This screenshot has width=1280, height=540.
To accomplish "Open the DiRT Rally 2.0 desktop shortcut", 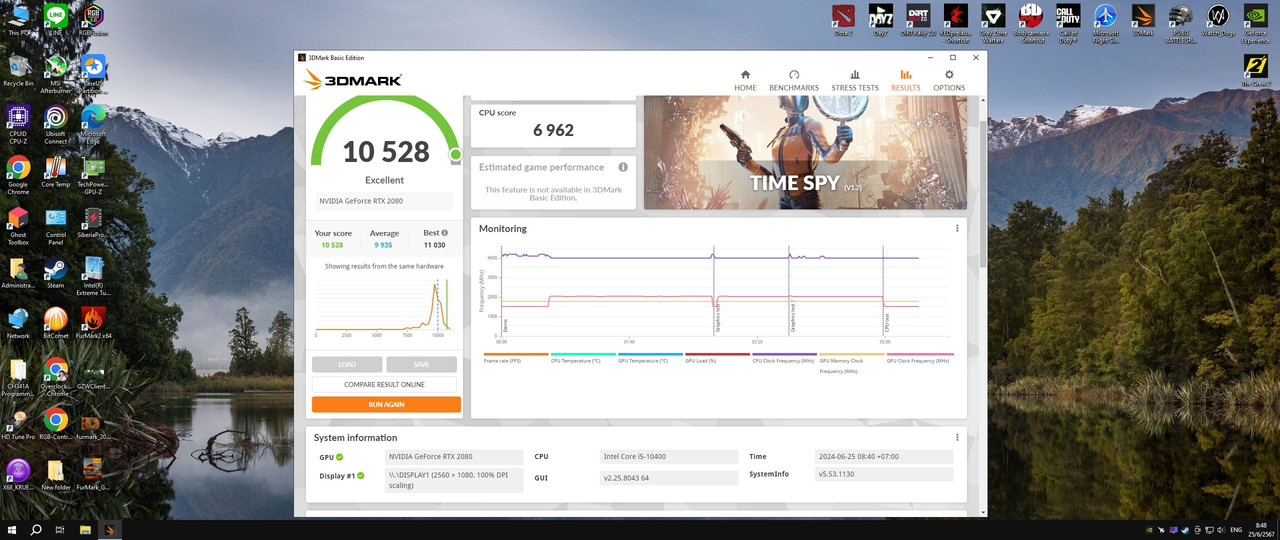I will coord(919,20).
